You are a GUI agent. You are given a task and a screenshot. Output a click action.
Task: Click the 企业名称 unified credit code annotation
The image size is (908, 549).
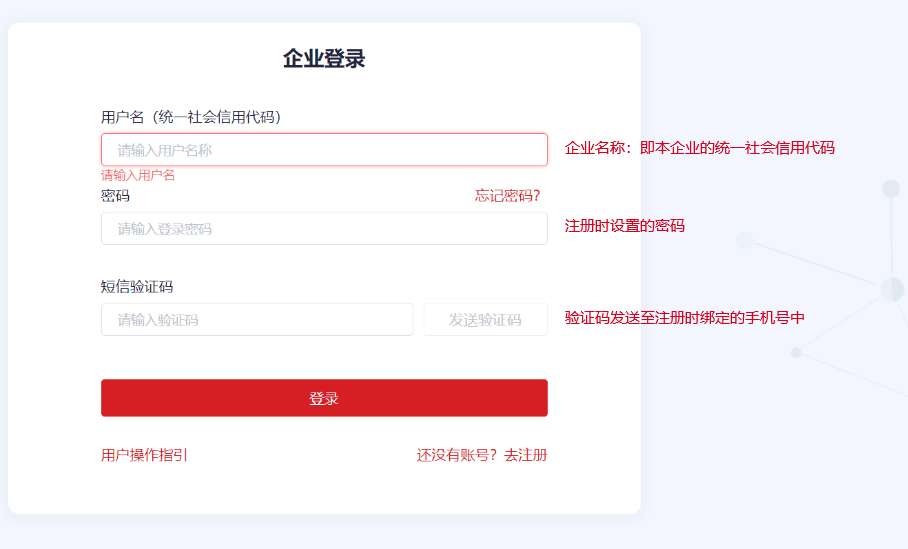(700, 148)
